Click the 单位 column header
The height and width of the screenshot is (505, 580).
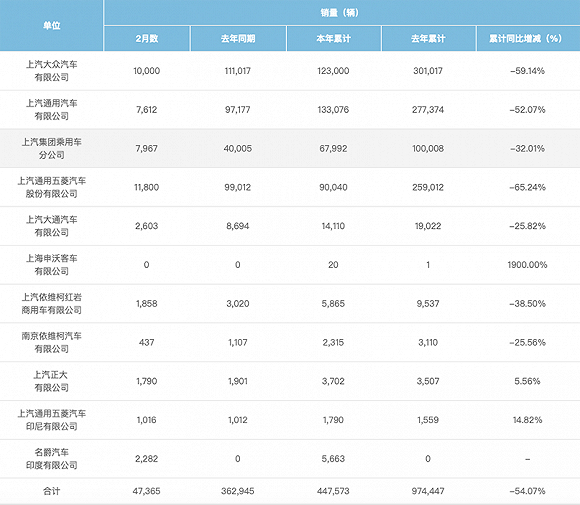pyautogui.click(x=51, y=26)
